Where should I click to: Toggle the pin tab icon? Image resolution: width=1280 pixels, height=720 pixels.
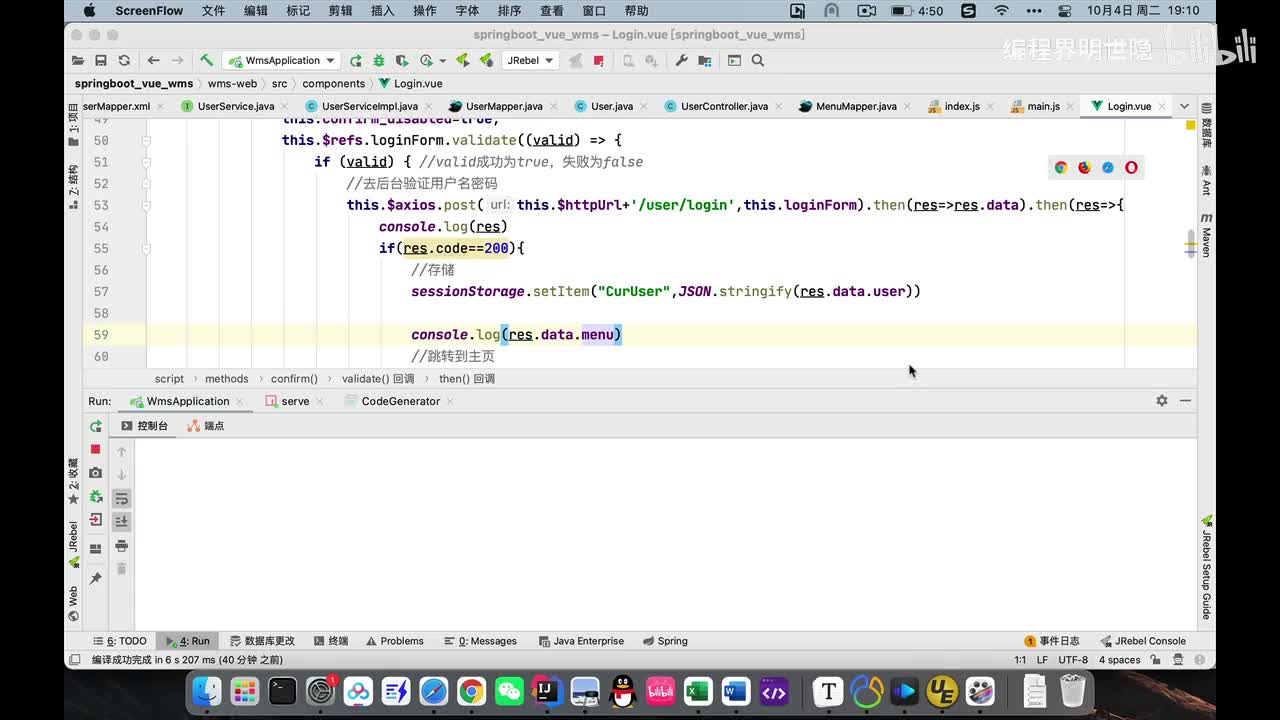pos(96,579)
